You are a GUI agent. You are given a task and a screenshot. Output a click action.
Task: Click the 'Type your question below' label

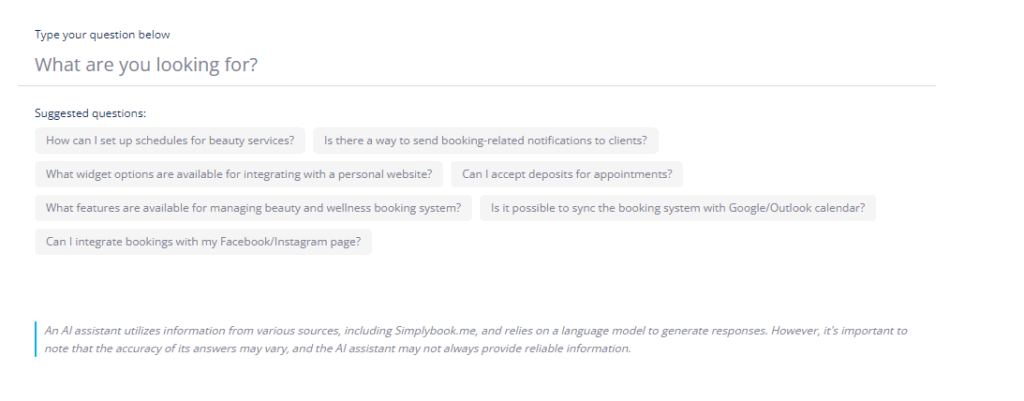(102, 34)
